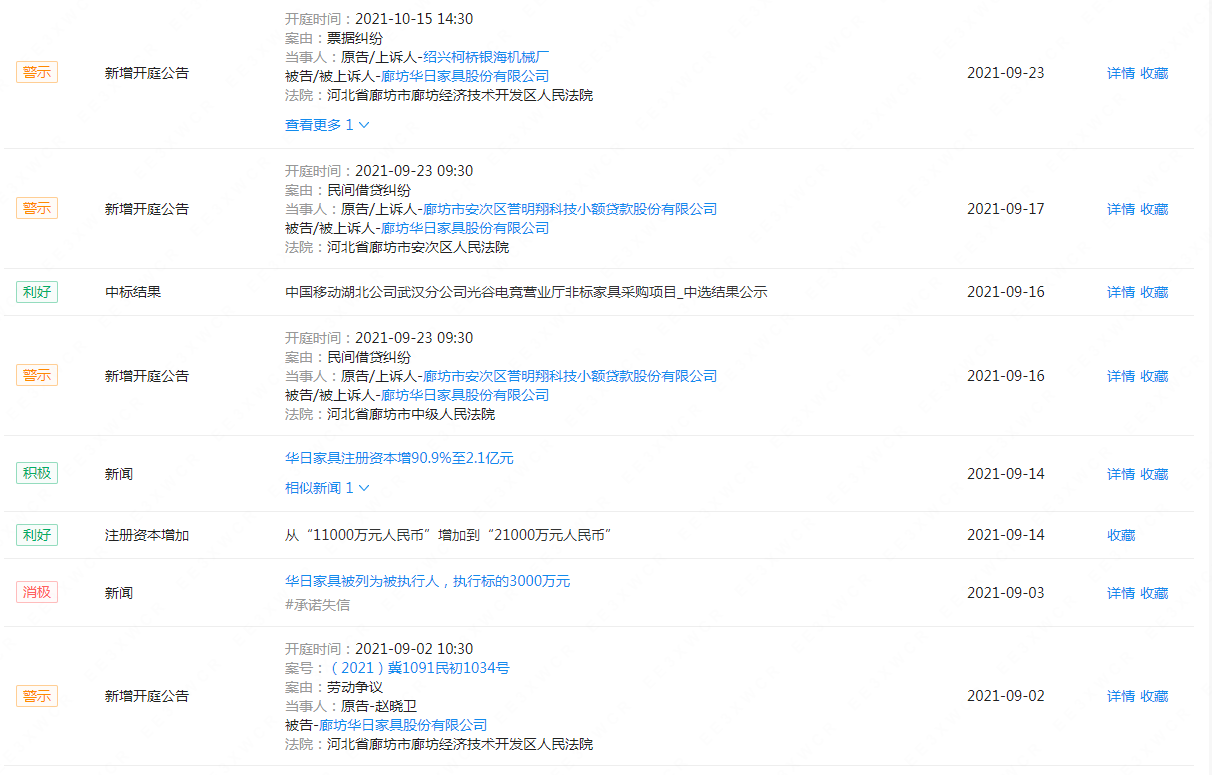Click 收藏 for the 注册资本增加 row
Image resolution: width=1212 pixels, height=775 pixels.
coord(1121,535)
